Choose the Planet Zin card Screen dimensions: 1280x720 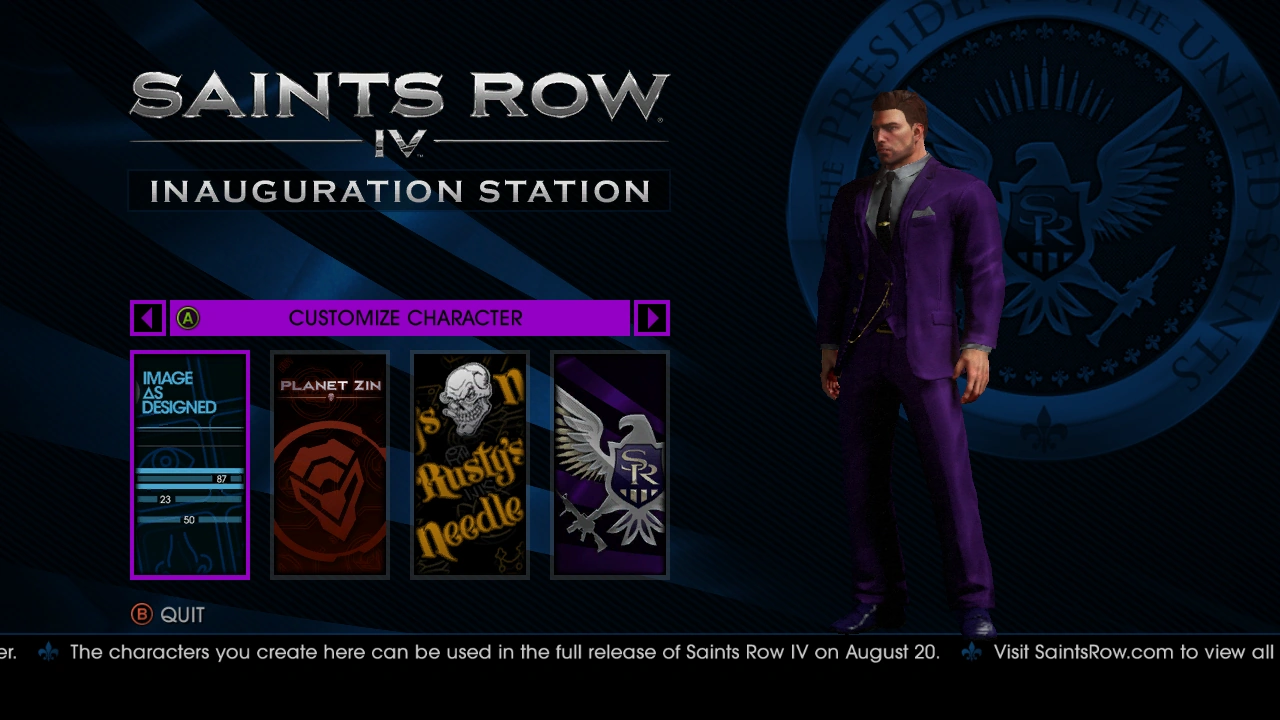[330, 464]
